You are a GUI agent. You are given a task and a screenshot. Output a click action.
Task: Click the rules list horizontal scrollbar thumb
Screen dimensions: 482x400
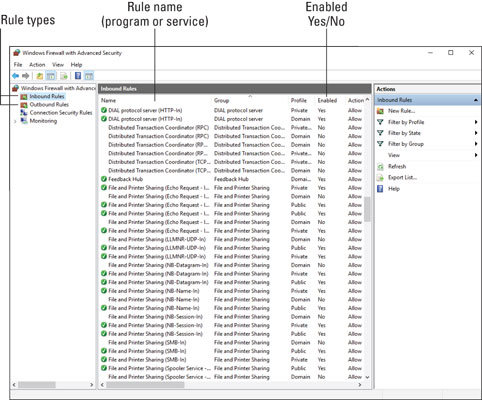pyautogui.click(x=145, y=385)
